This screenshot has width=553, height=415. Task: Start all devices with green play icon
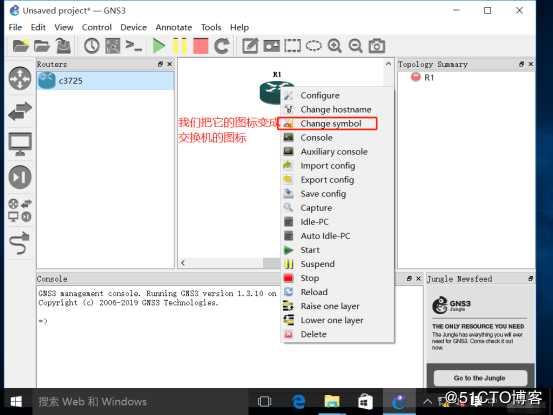tap(158, 46)
